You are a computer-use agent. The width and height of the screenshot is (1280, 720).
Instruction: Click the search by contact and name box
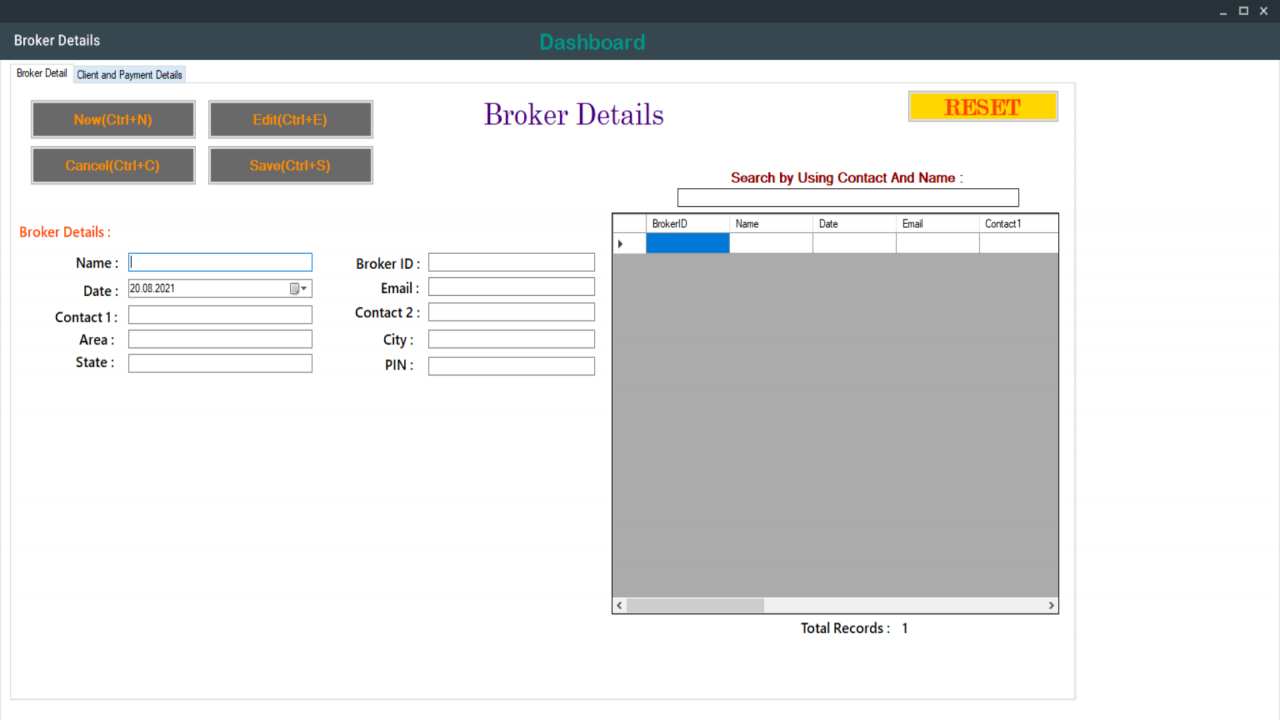(x=848, y=198)
